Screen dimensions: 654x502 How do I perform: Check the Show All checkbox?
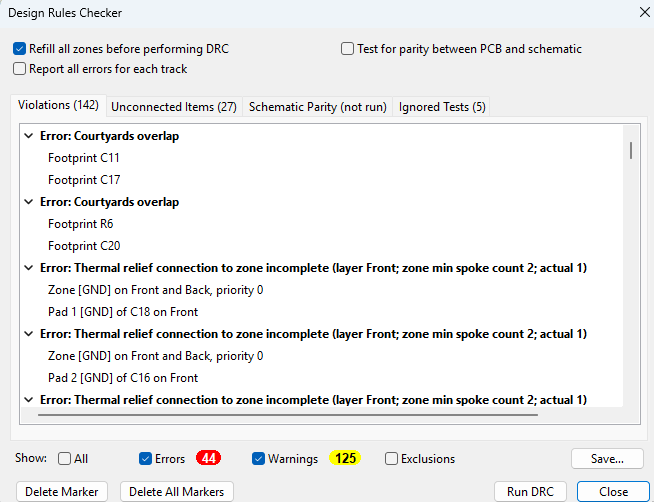coord(65,459)
